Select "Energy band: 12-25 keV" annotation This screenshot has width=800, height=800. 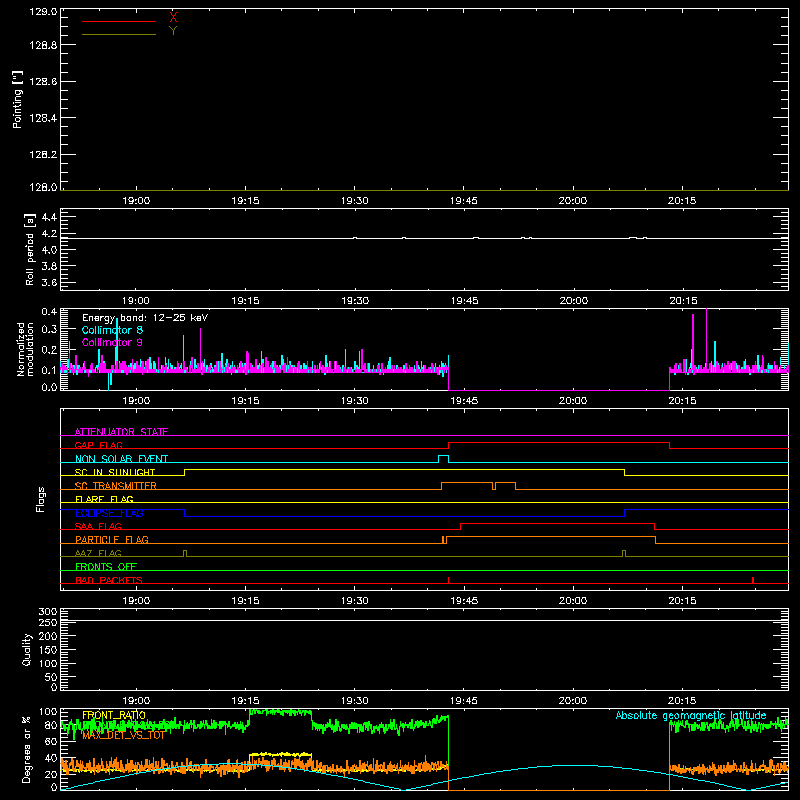(x=145, y=318)
